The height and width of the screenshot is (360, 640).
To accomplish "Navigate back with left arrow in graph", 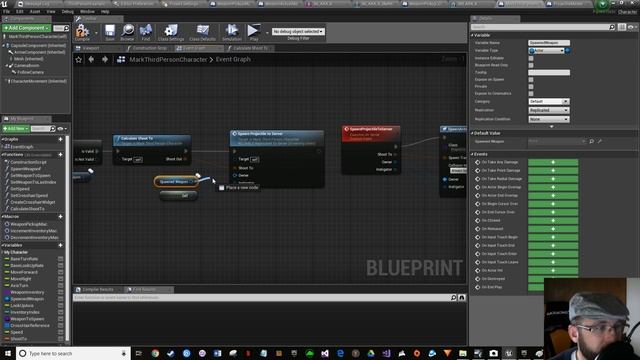I will [x=91, y=60].
